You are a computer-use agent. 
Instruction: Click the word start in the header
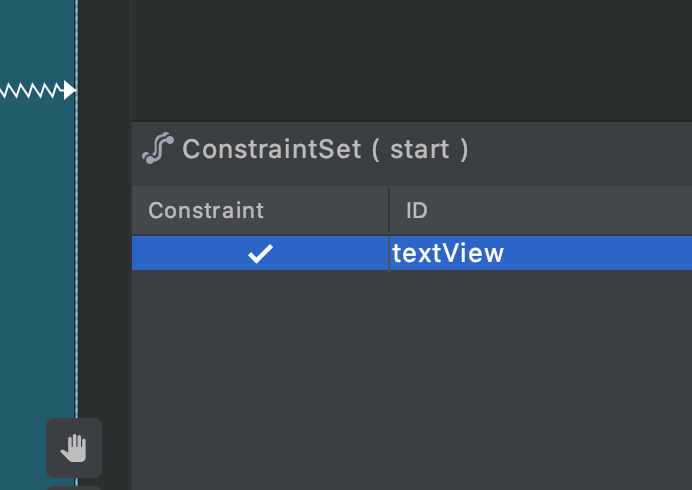420,149
